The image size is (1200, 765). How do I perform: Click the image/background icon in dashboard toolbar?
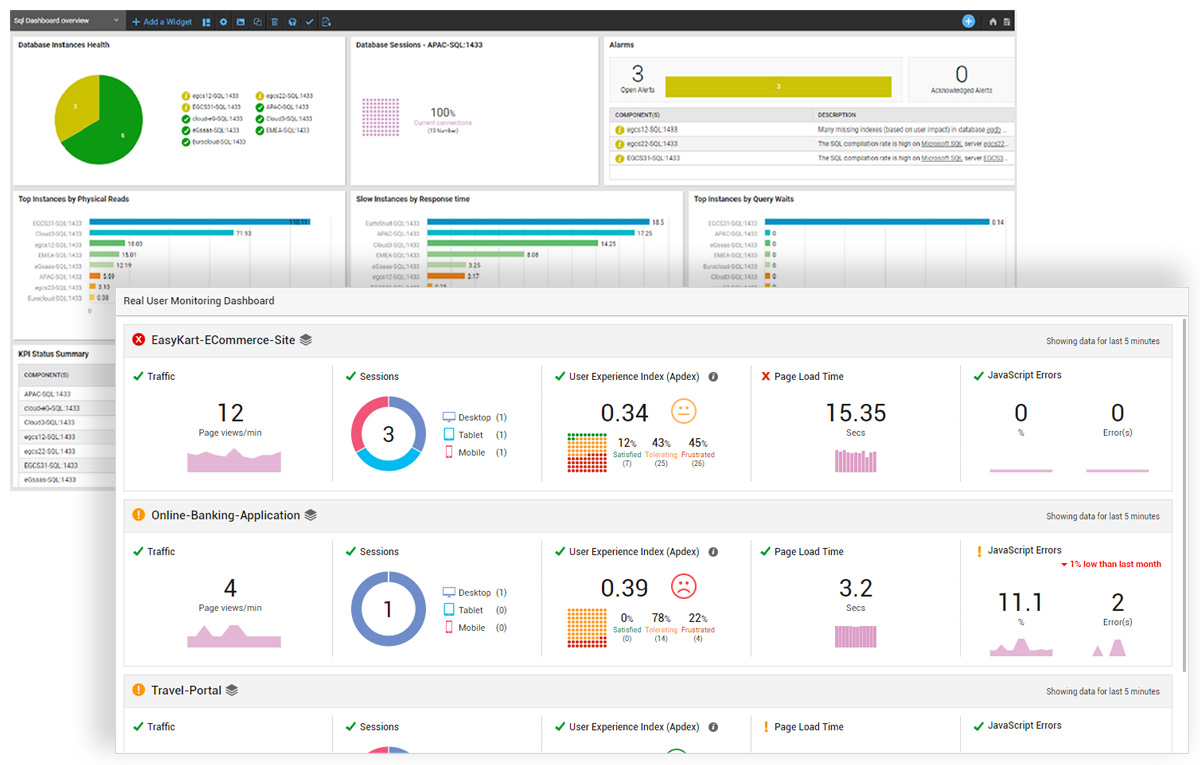240,21
